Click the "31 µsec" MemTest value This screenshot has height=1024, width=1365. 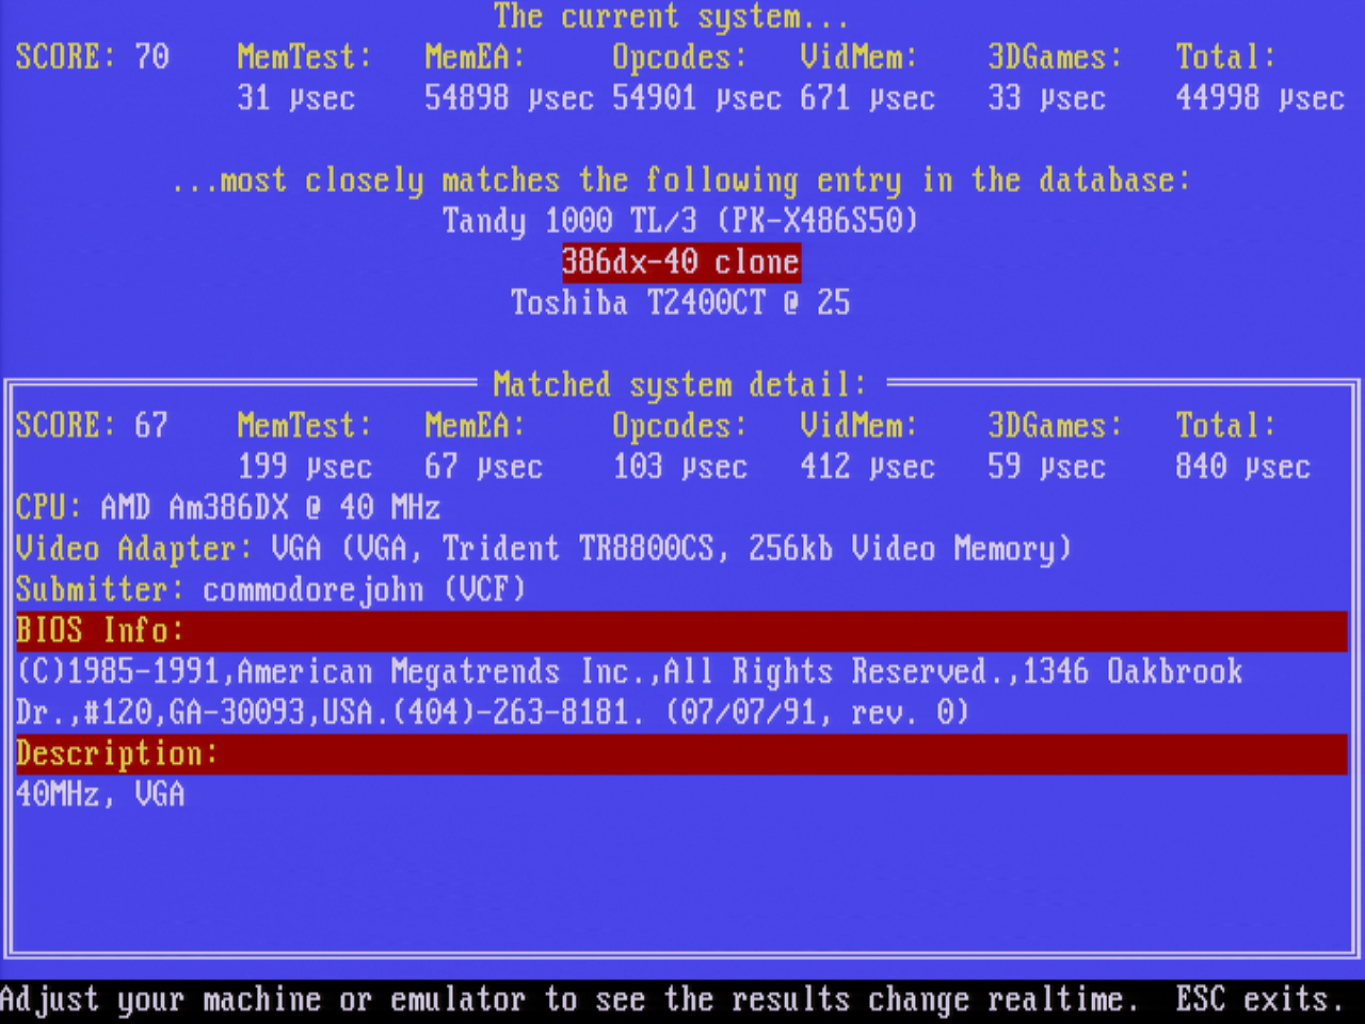tap(296, 98)
